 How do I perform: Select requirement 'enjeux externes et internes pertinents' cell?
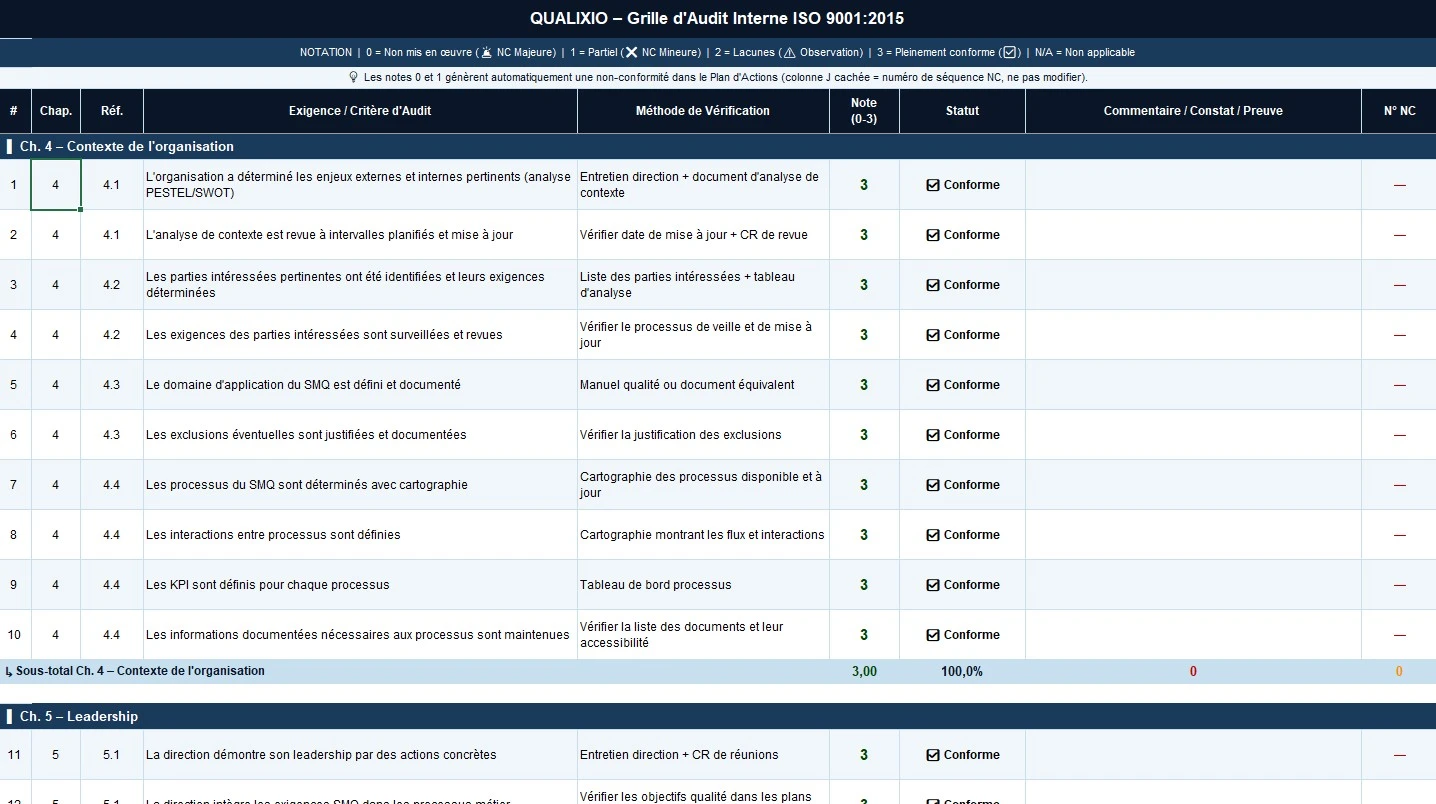[360, 185]
